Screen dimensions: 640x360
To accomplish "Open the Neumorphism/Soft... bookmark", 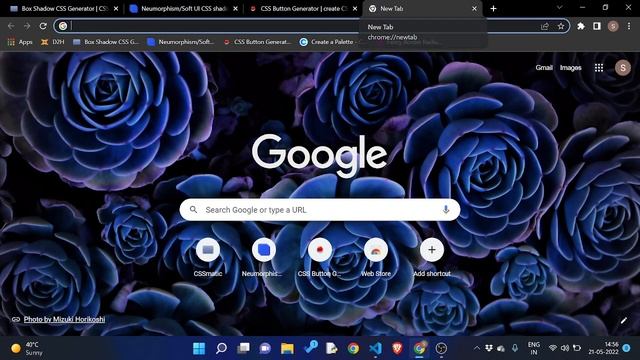I will (x=181, y=42).
